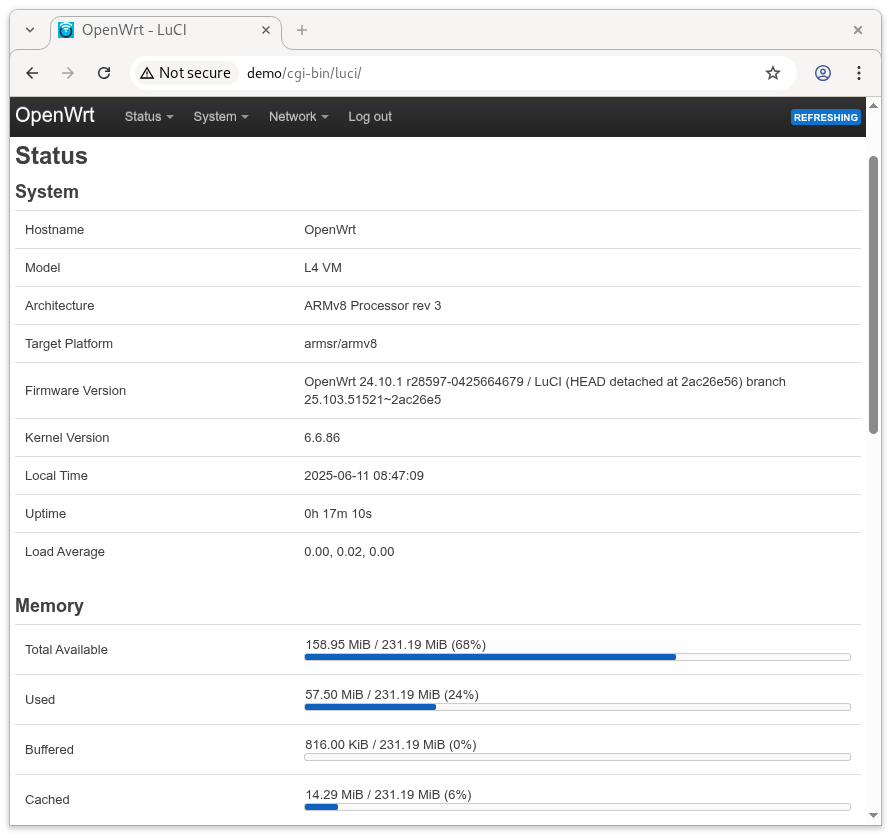Expand the Network menu
891x838 pixels.
[x=298, y=116]
